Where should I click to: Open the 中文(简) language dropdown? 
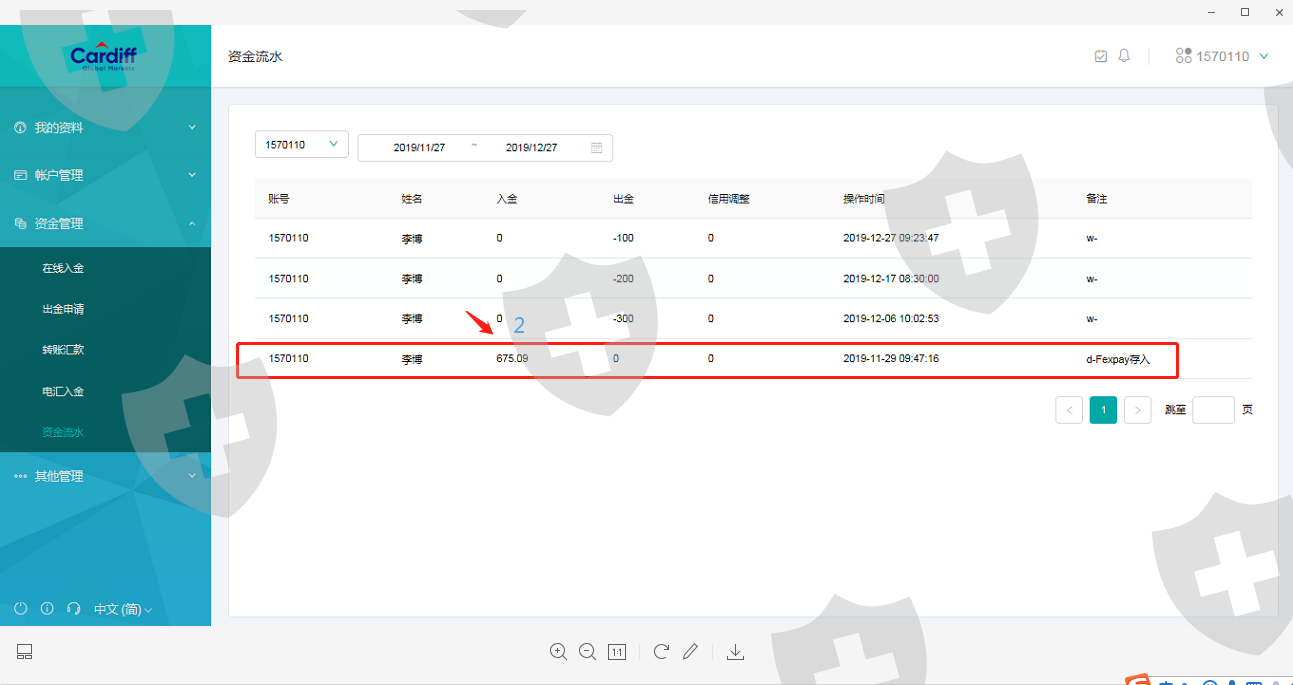tap(122, 609)
